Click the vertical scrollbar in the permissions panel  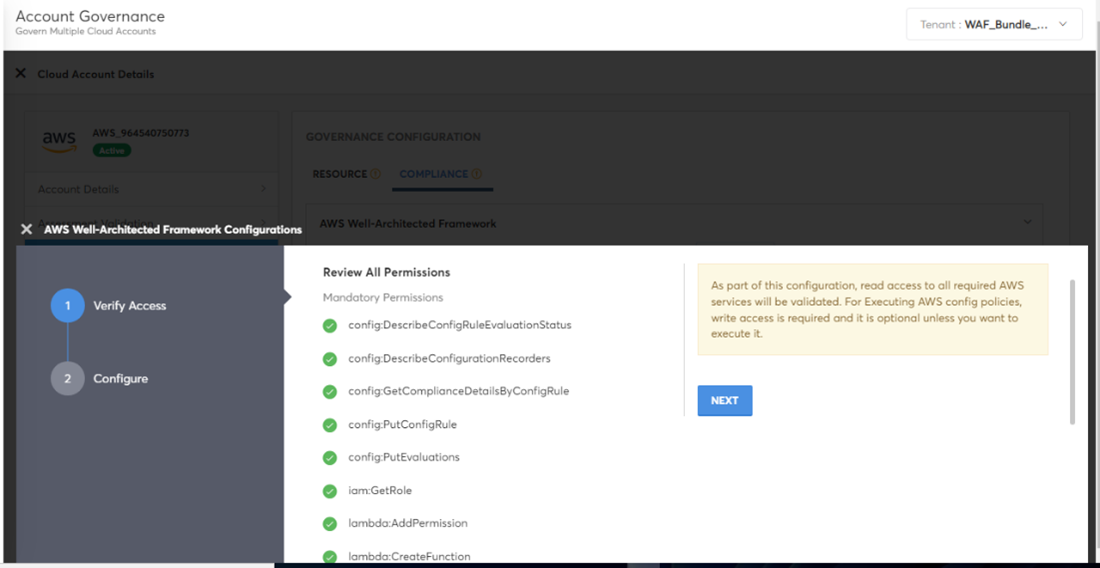(x=1072, y=352)
